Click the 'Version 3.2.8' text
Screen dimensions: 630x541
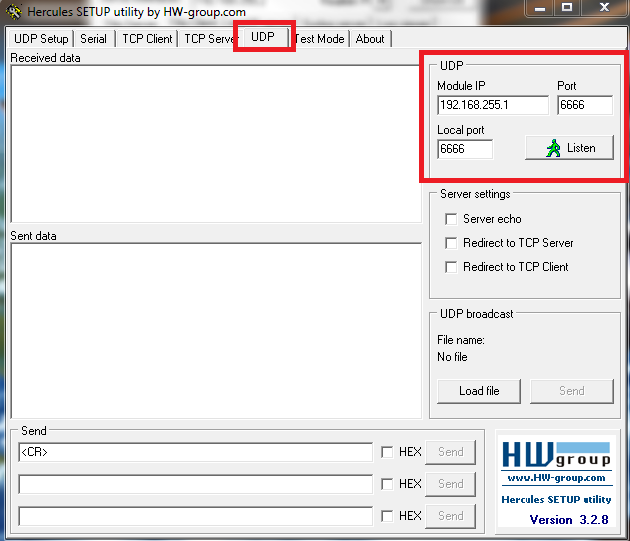pyautogui.click(x=569, y=520)
